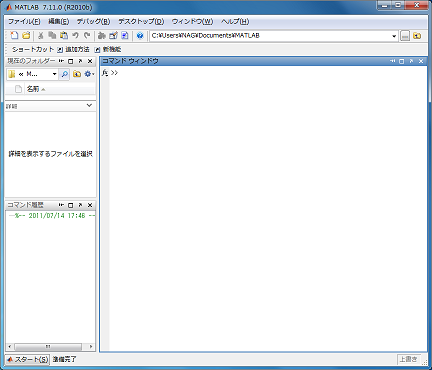This screenshot has width=432, height=370.
Task: Open the デバッグ(B) menu
Action: tap(93, 21)
